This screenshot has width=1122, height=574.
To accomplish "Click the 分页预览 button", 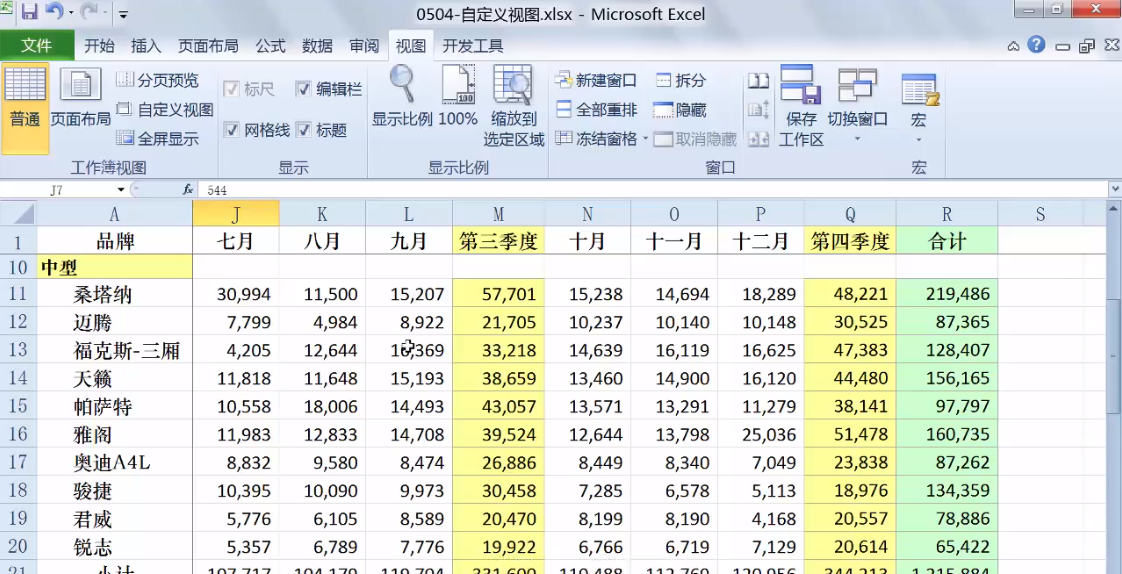I will [158, 80].
